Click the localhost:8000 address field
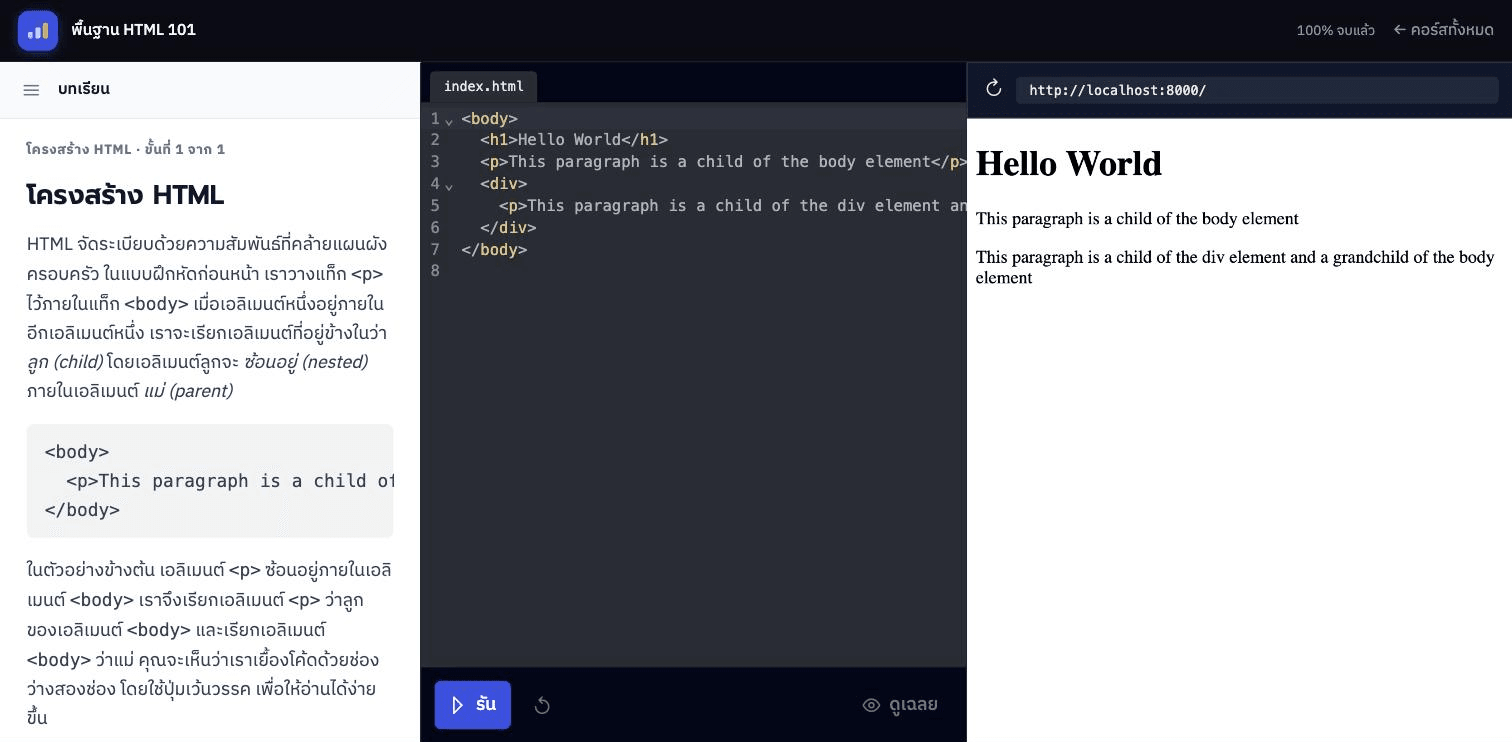1512x742 pixels. coord(1257,90)
